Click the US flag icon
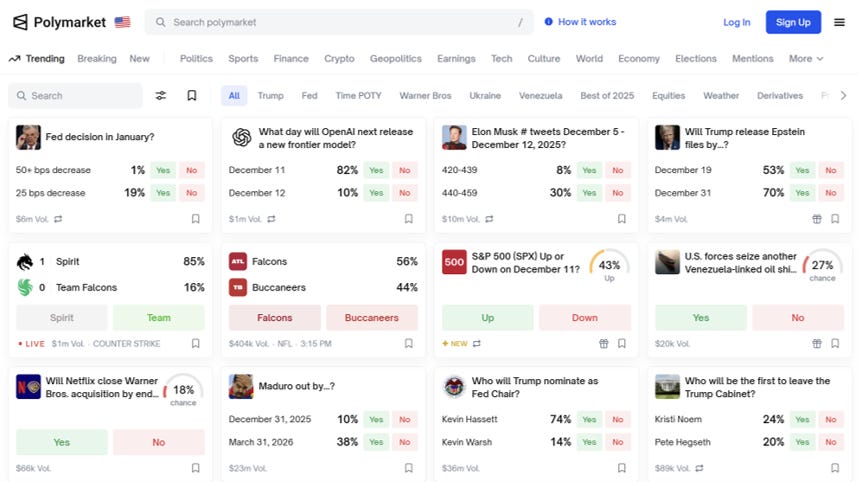The width and height of the screenshot is (858, 482). coord(123,22)
